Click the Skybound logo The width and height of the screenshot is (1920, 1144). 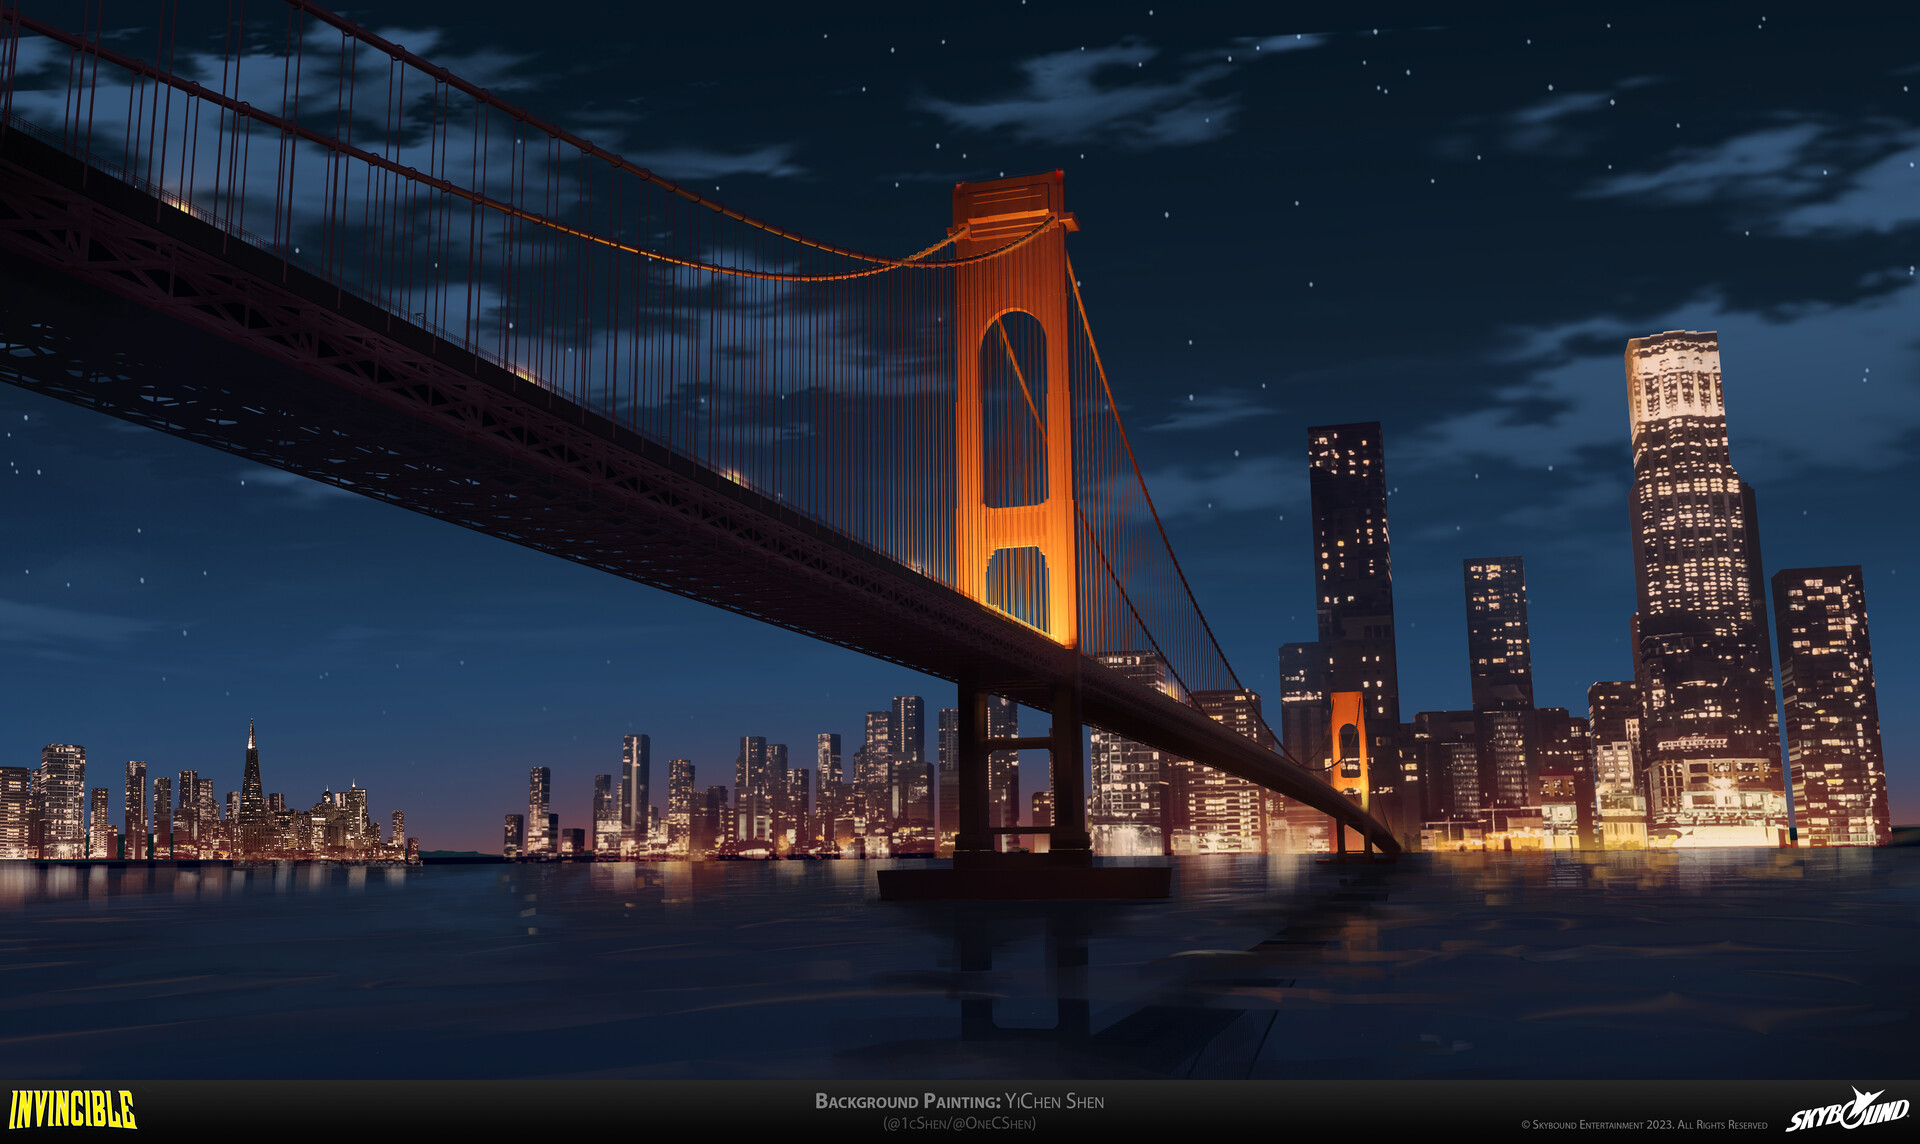click(1849, 1110)
